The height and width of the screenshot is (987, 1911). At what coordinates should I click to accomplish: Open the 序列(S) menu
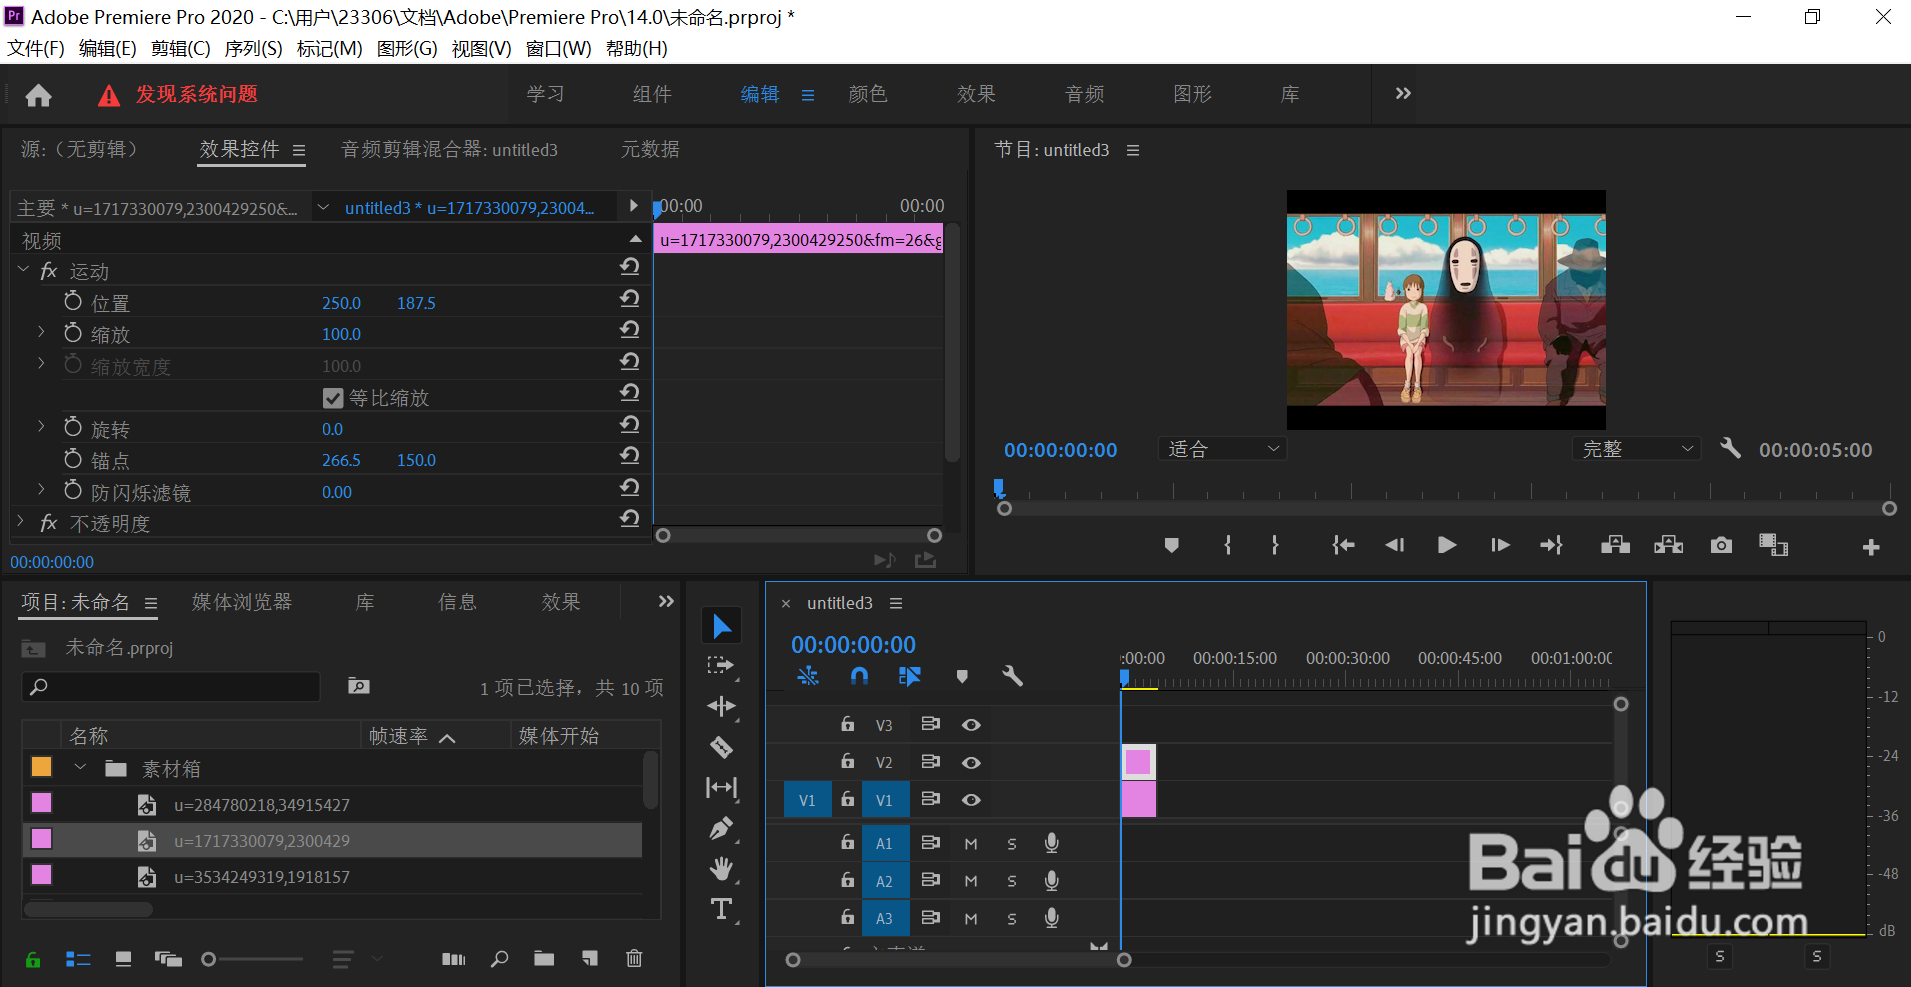click(254, 48)
